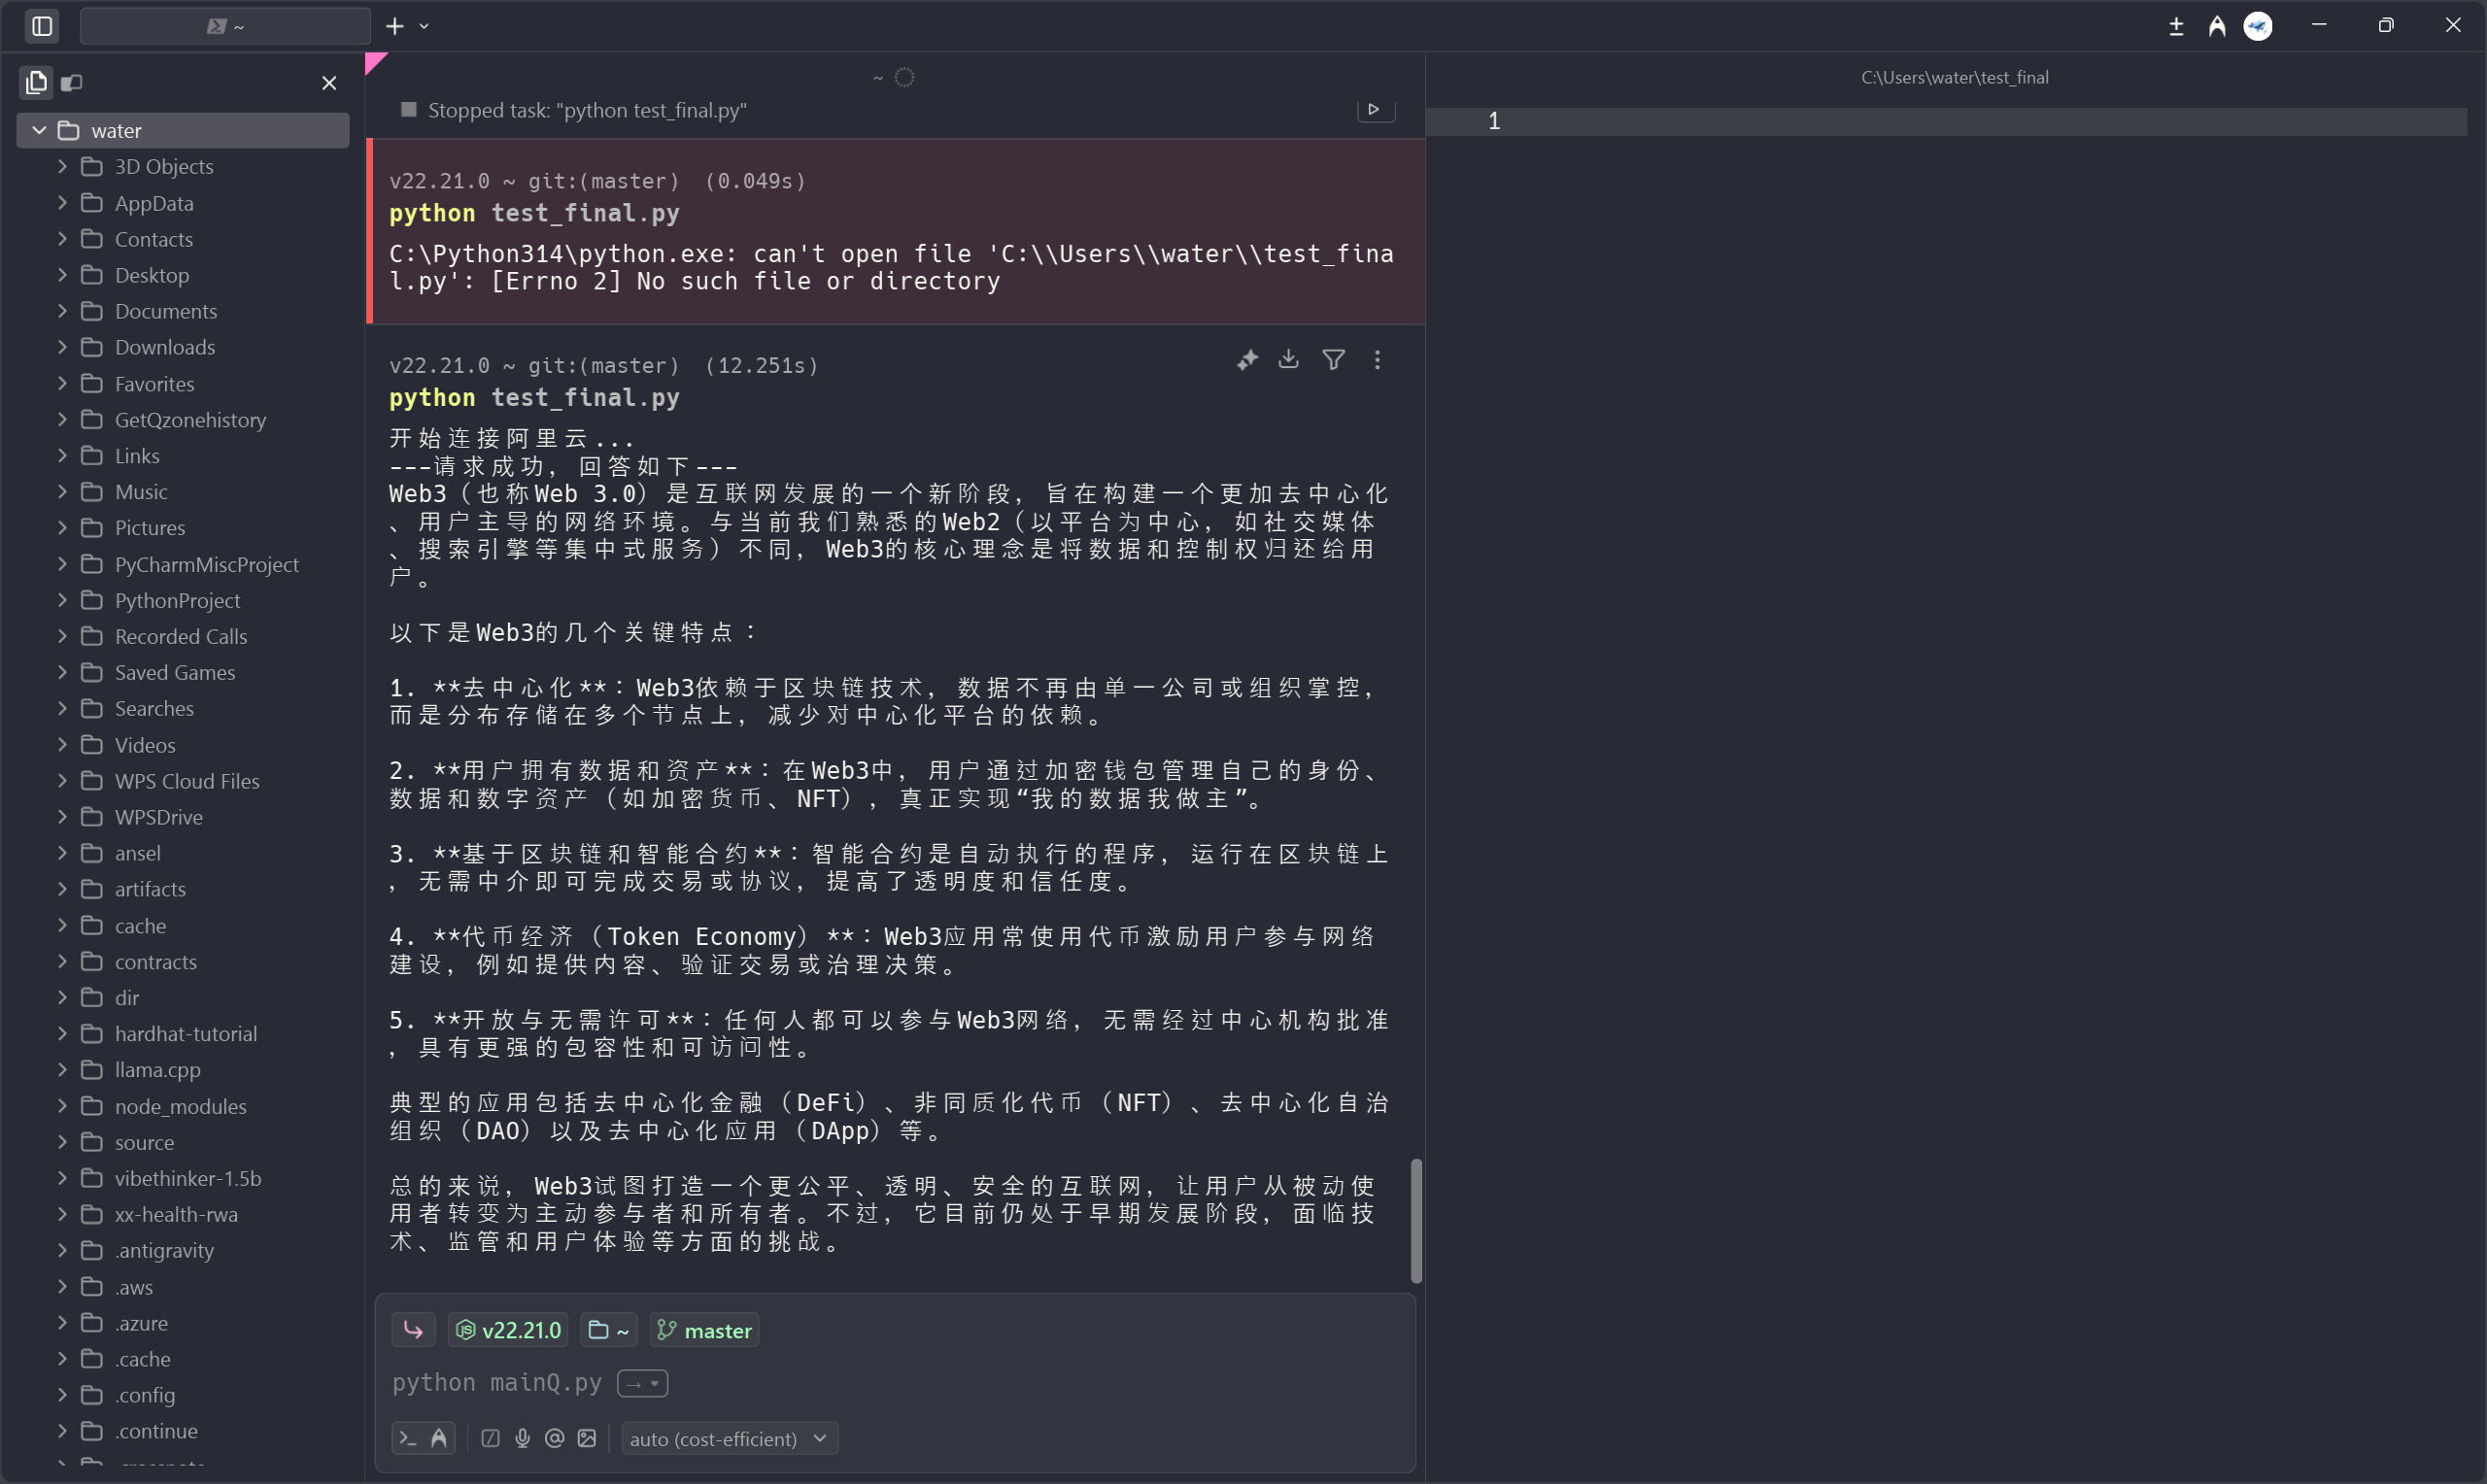
Task: Select the Videos folder
Action: [x=184, y=744]
